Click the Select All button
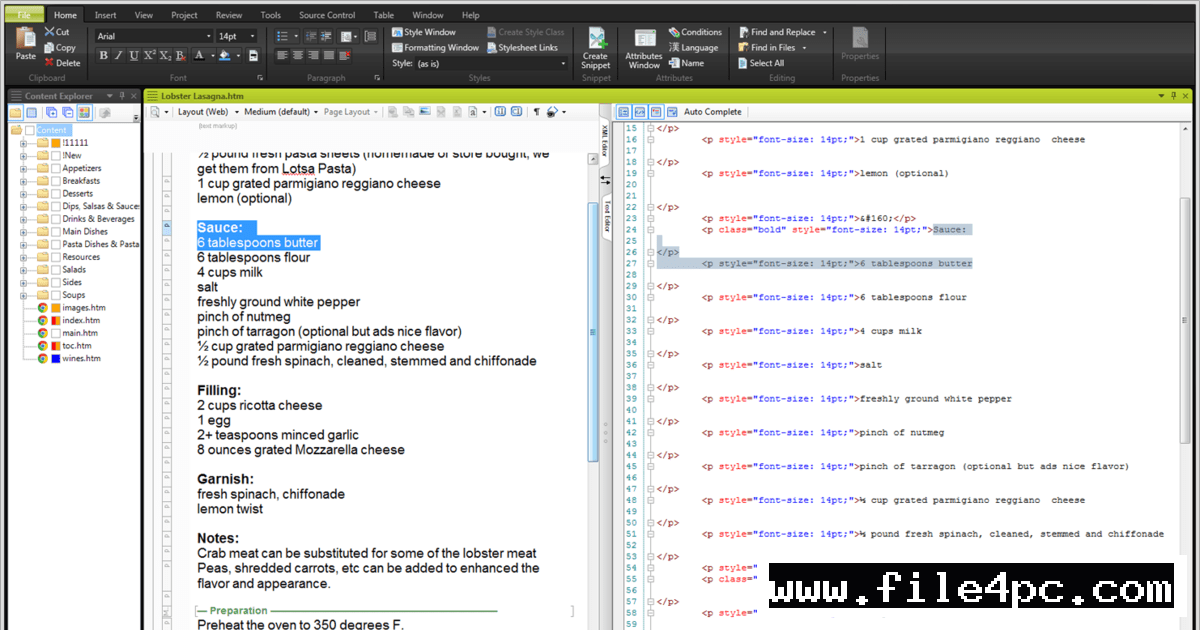Viewport: 1200px width, 630px height. (x=761, y=63)
